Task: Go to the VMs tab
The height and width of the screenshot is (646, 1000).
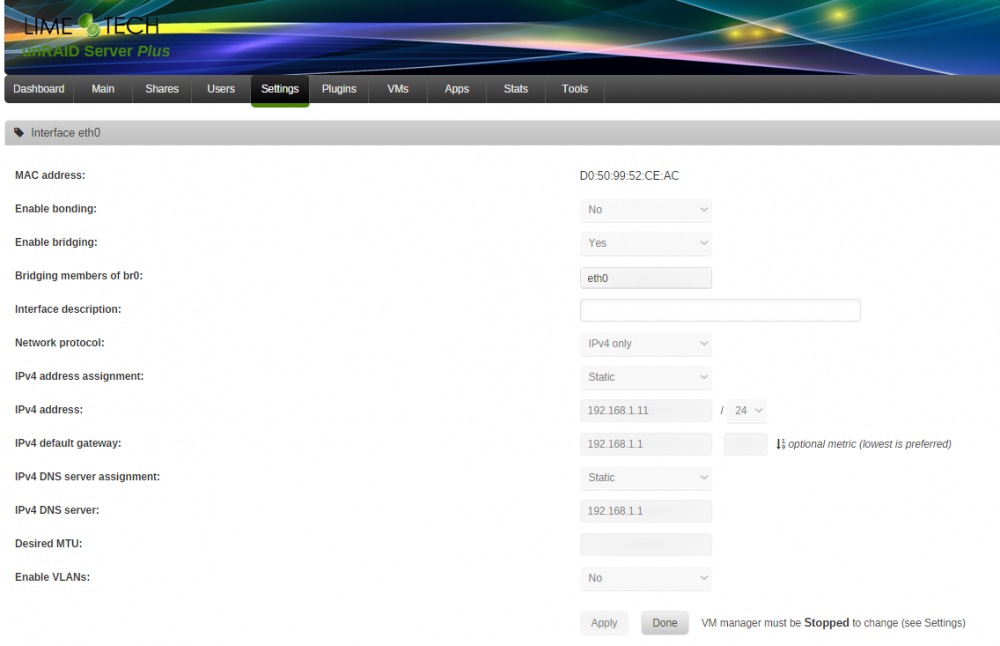Action: click(398, 89)
